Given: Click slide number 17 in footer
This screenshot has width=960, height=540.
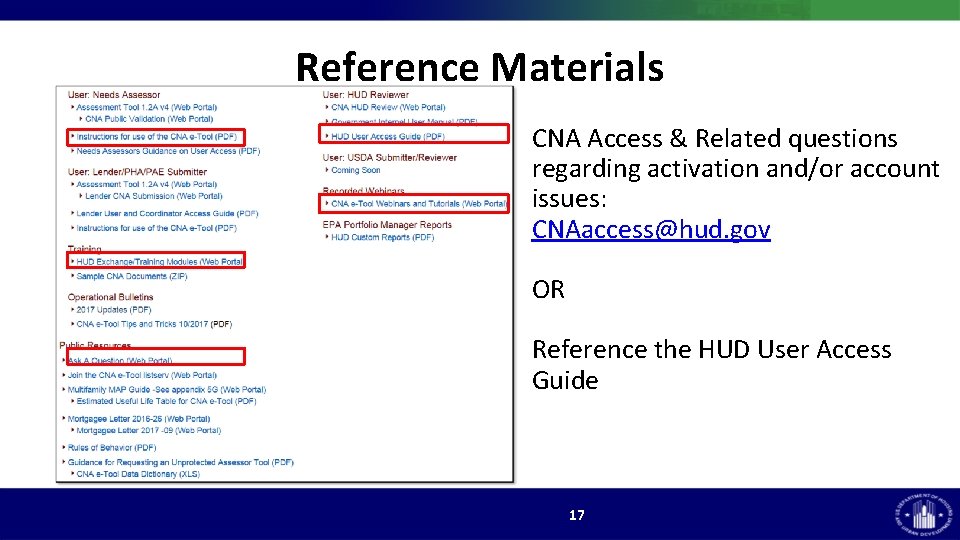Looking at the screenshot, I should pyautogui.click(x=577, y=515).
